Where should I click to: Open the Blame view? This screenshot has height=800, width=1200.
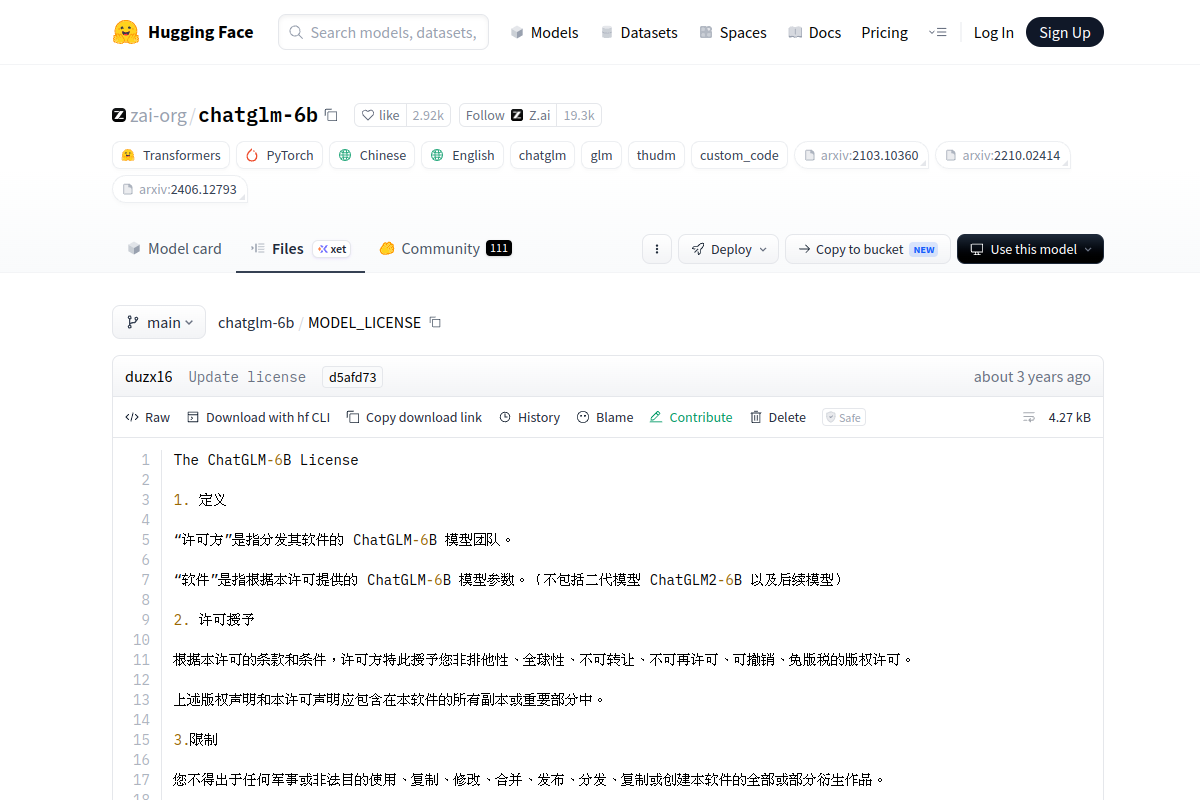605,417
